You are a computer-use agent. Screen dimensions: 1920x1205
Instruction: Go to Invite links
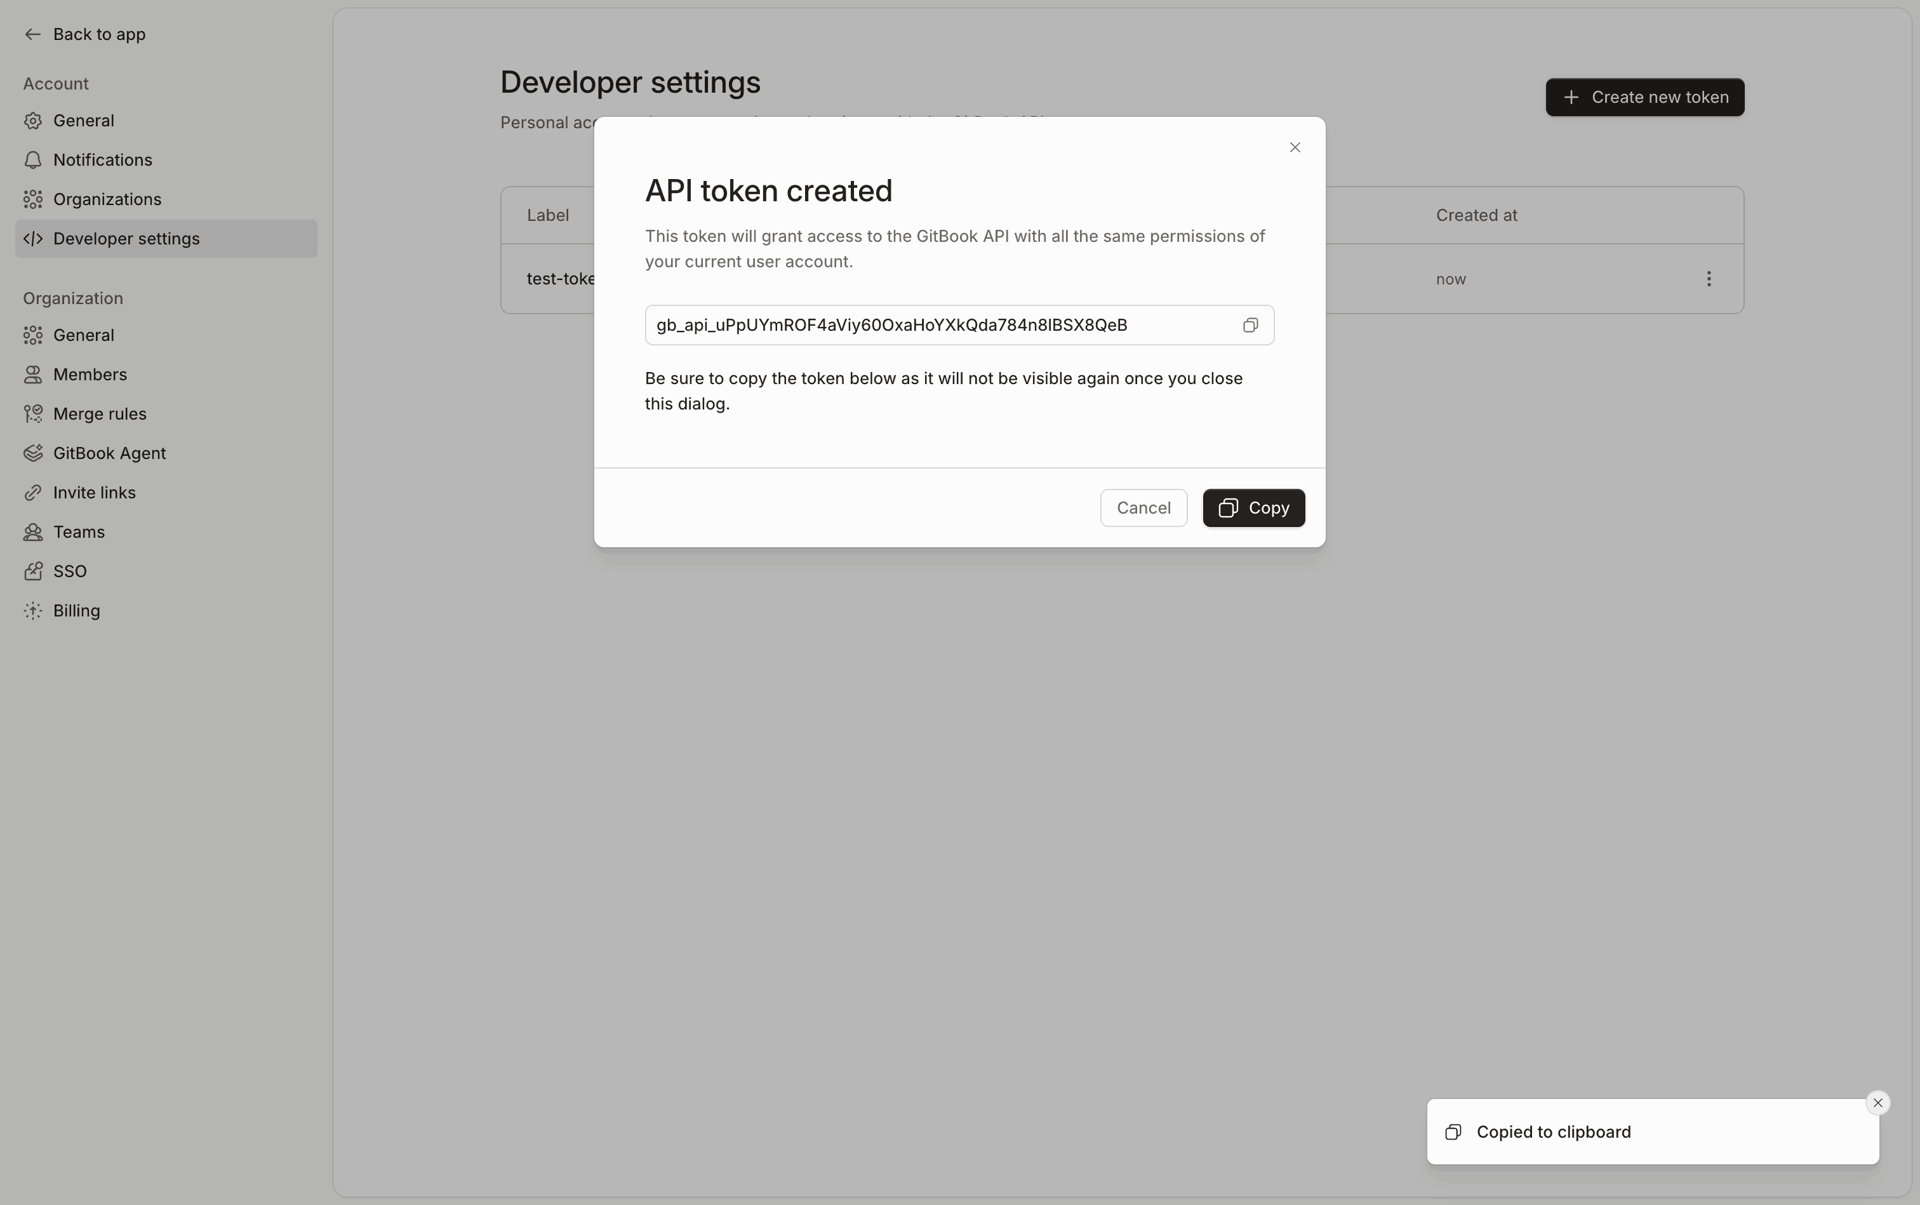tap(166, 493)
